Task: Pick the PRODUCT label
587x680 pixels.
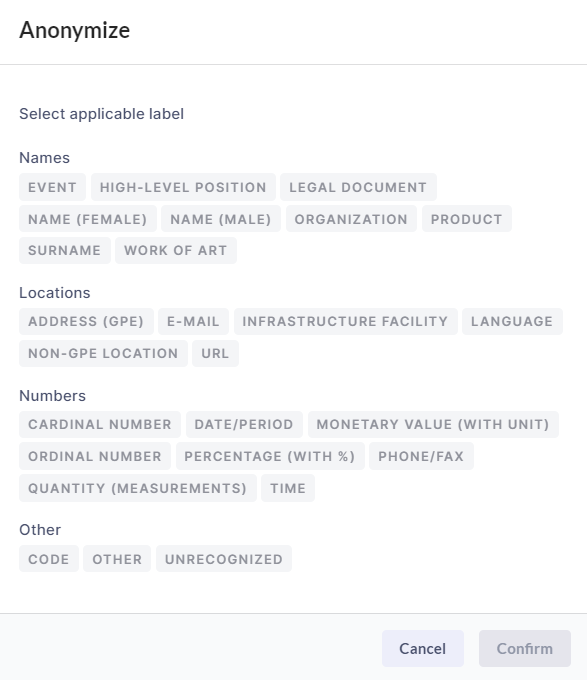Action: (466, 219)
